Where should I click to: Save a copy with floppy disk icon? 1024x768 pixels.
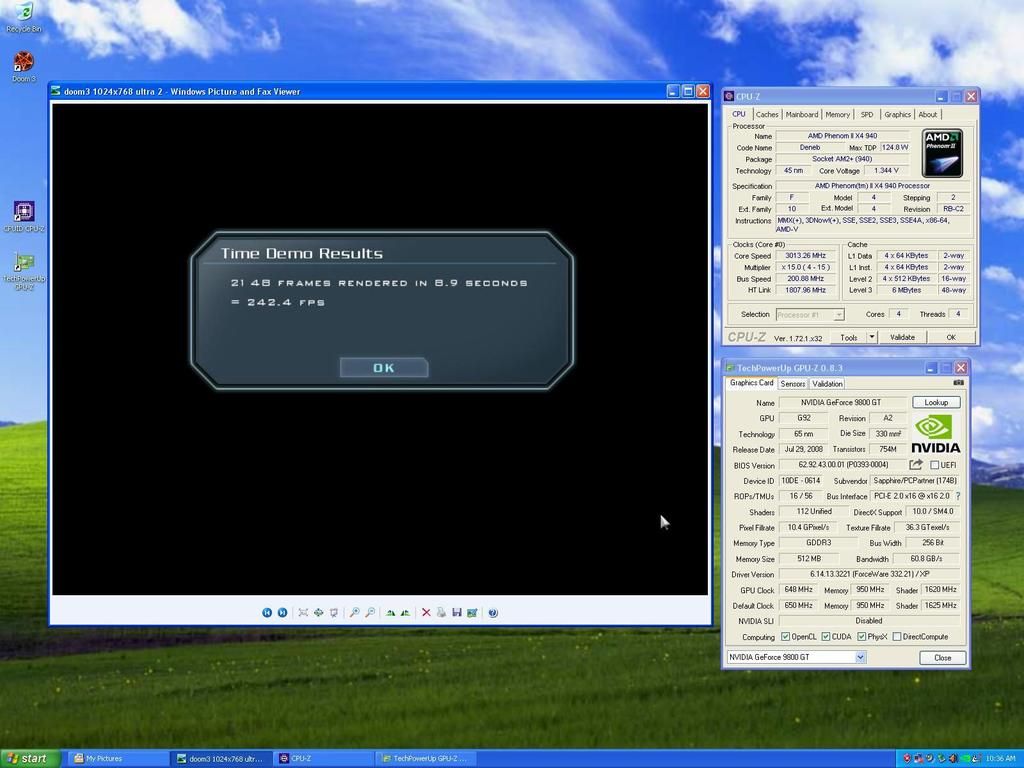pos(456,613)
